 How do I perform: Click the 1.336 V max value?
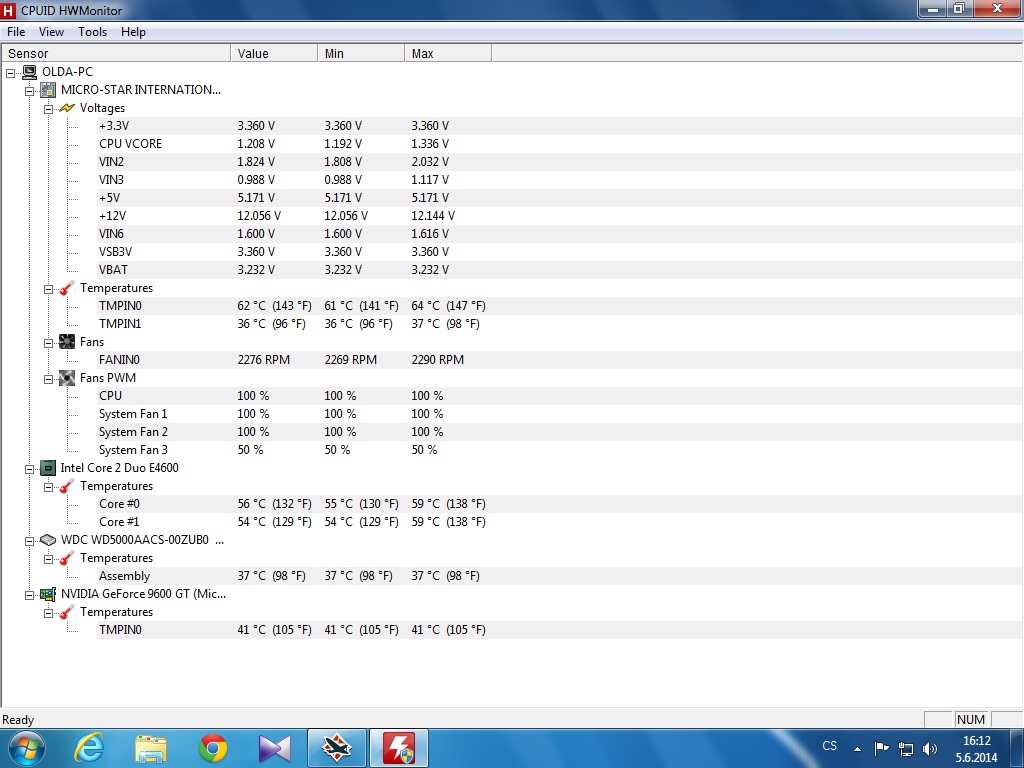coord(430,144)
